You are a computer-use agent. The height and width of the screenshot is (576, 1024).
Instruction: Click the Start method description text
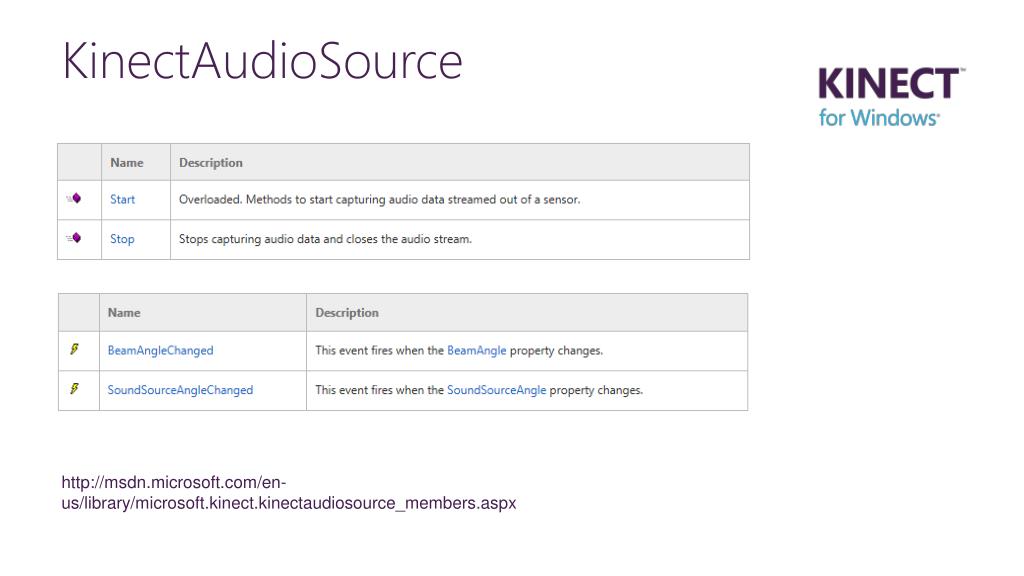coord(379,199)
